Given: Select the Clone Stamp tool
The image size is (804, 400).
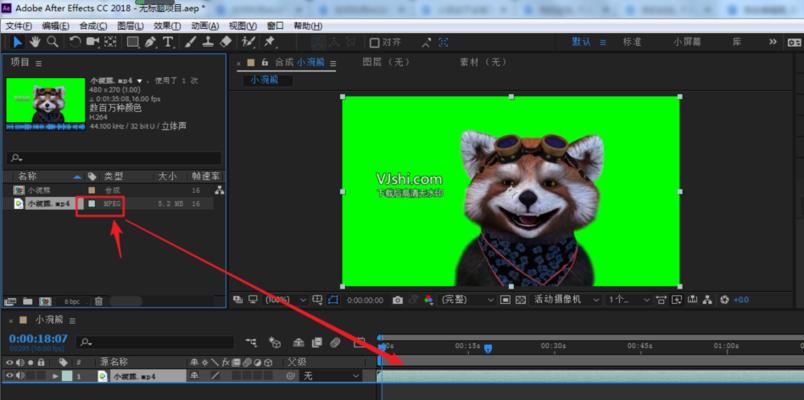Looking at the screenshot, I should [208, 42].
